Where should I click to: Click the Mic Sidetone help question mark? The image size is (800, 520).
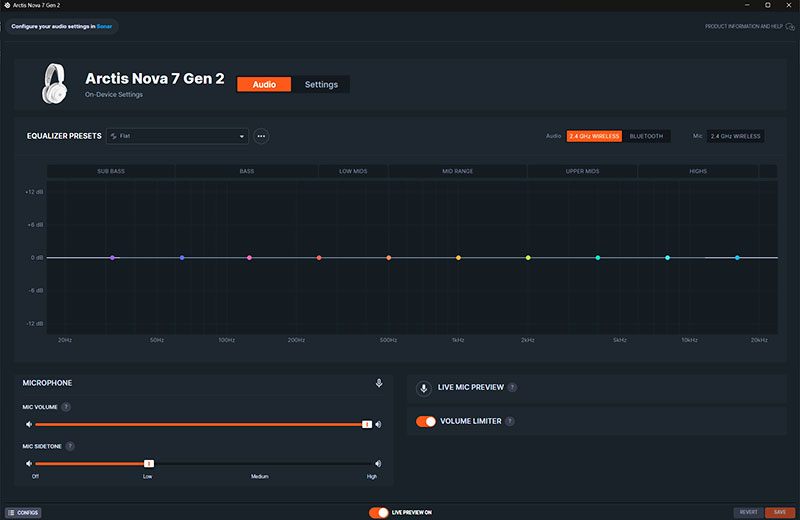tap(70, 446)
